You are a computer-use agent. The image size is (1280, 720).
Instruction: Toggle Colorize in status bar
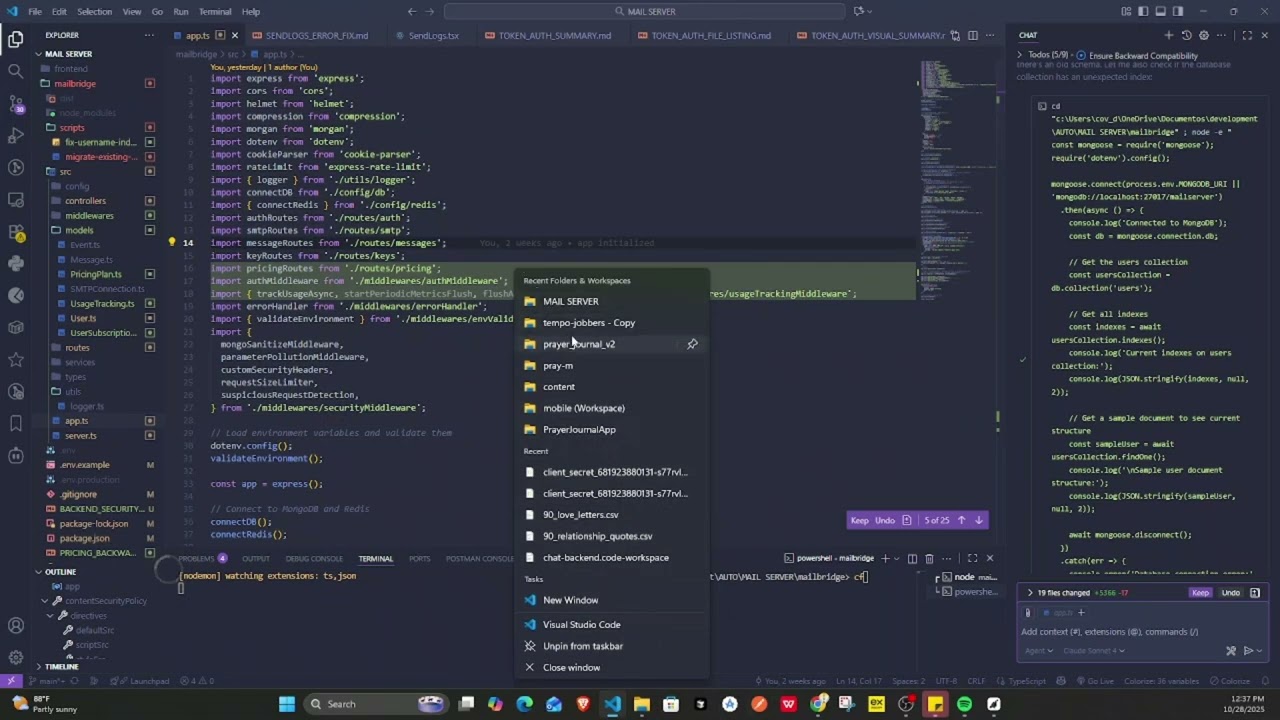(1230, 681)
